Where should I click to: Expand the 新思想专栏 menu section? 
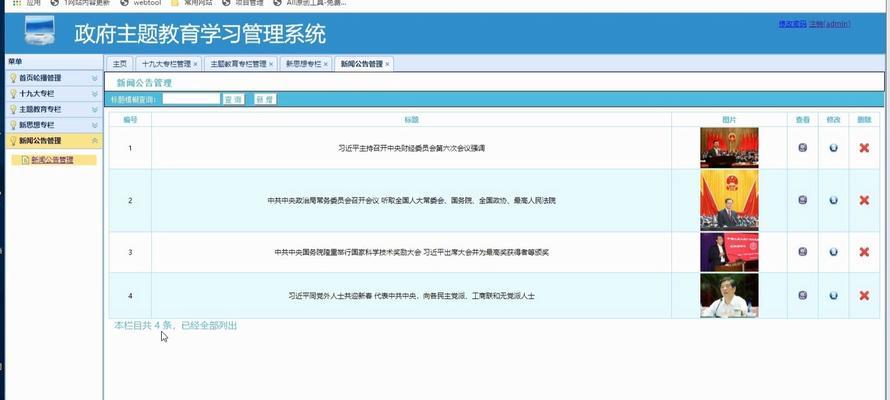click(x=95, y=124)
